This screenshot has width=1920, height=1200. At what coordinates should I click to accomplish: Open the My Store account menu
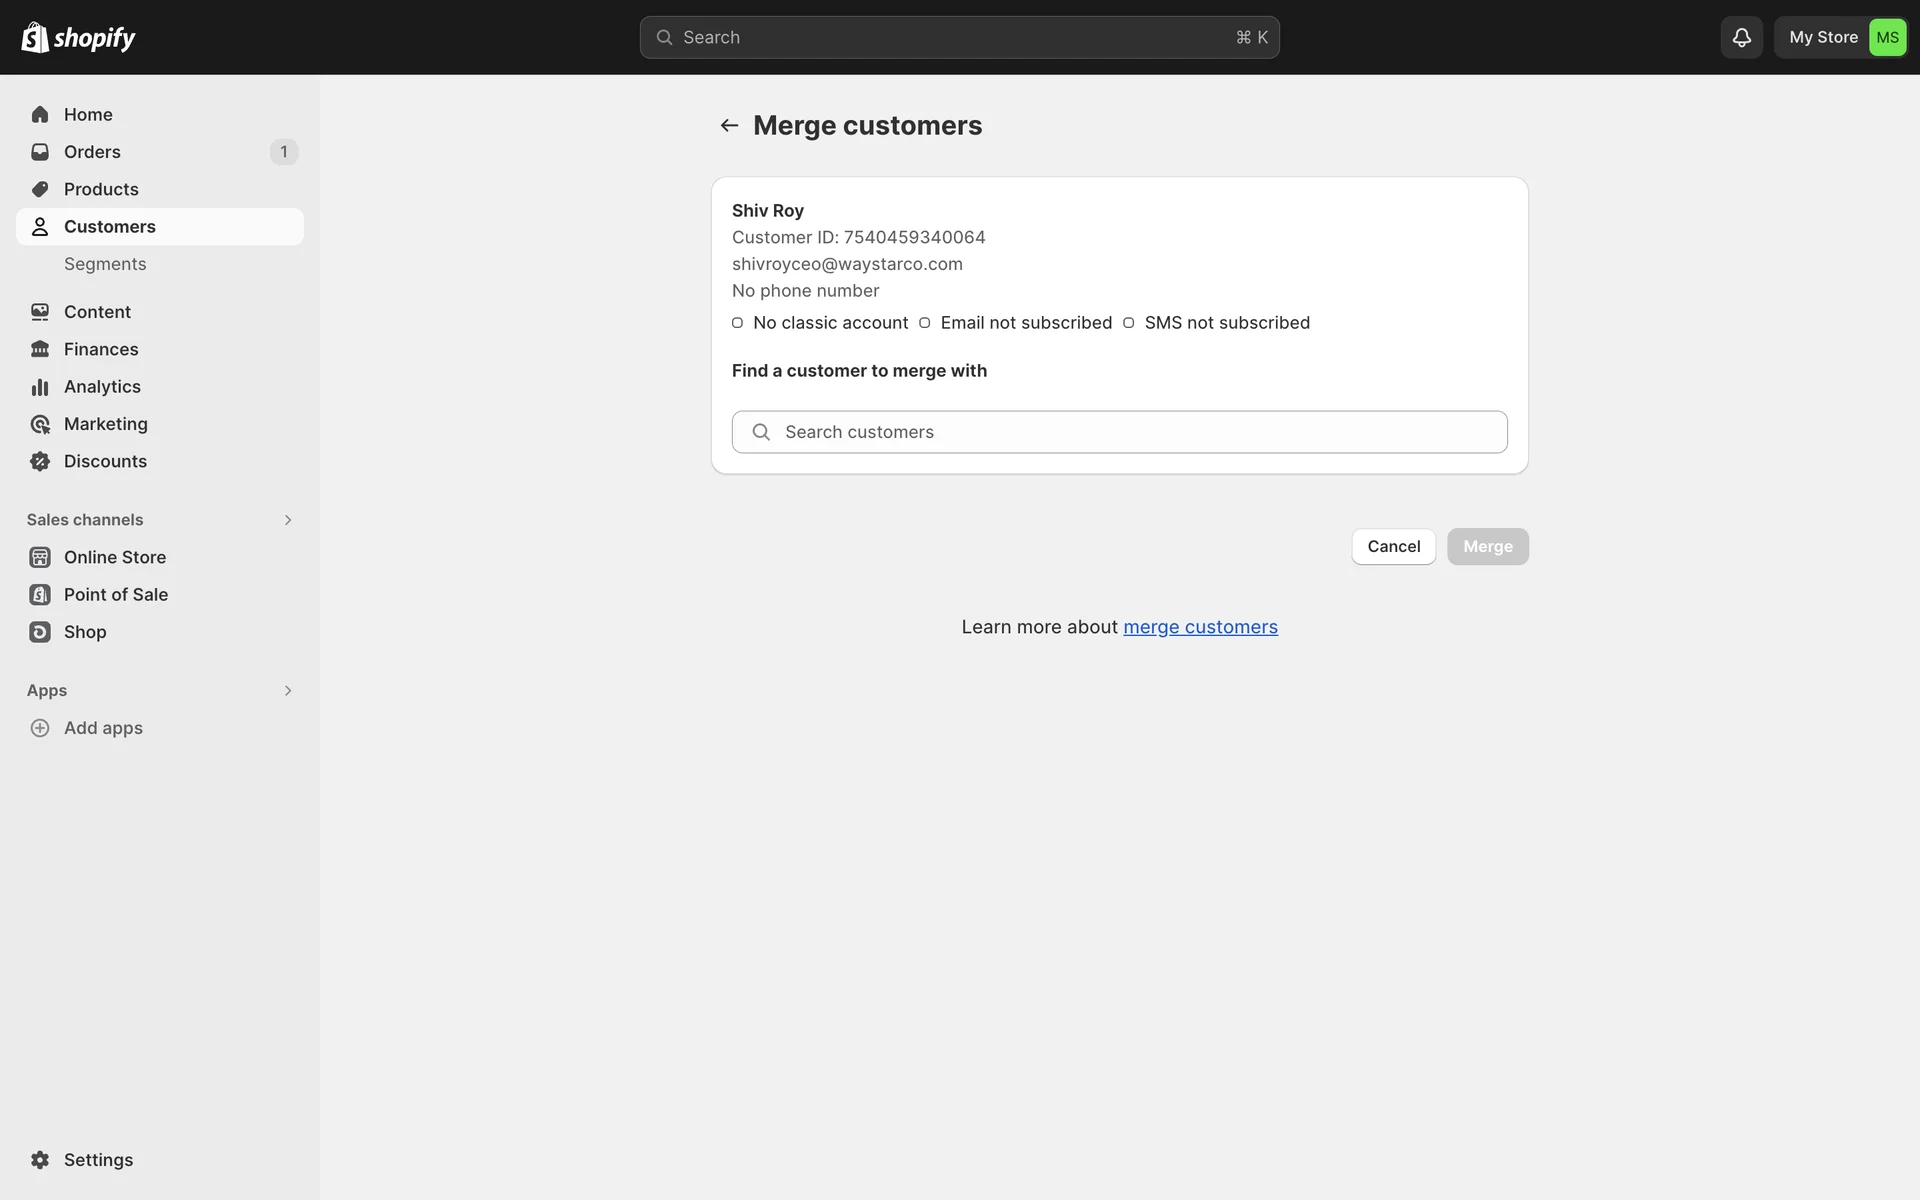1840,37
